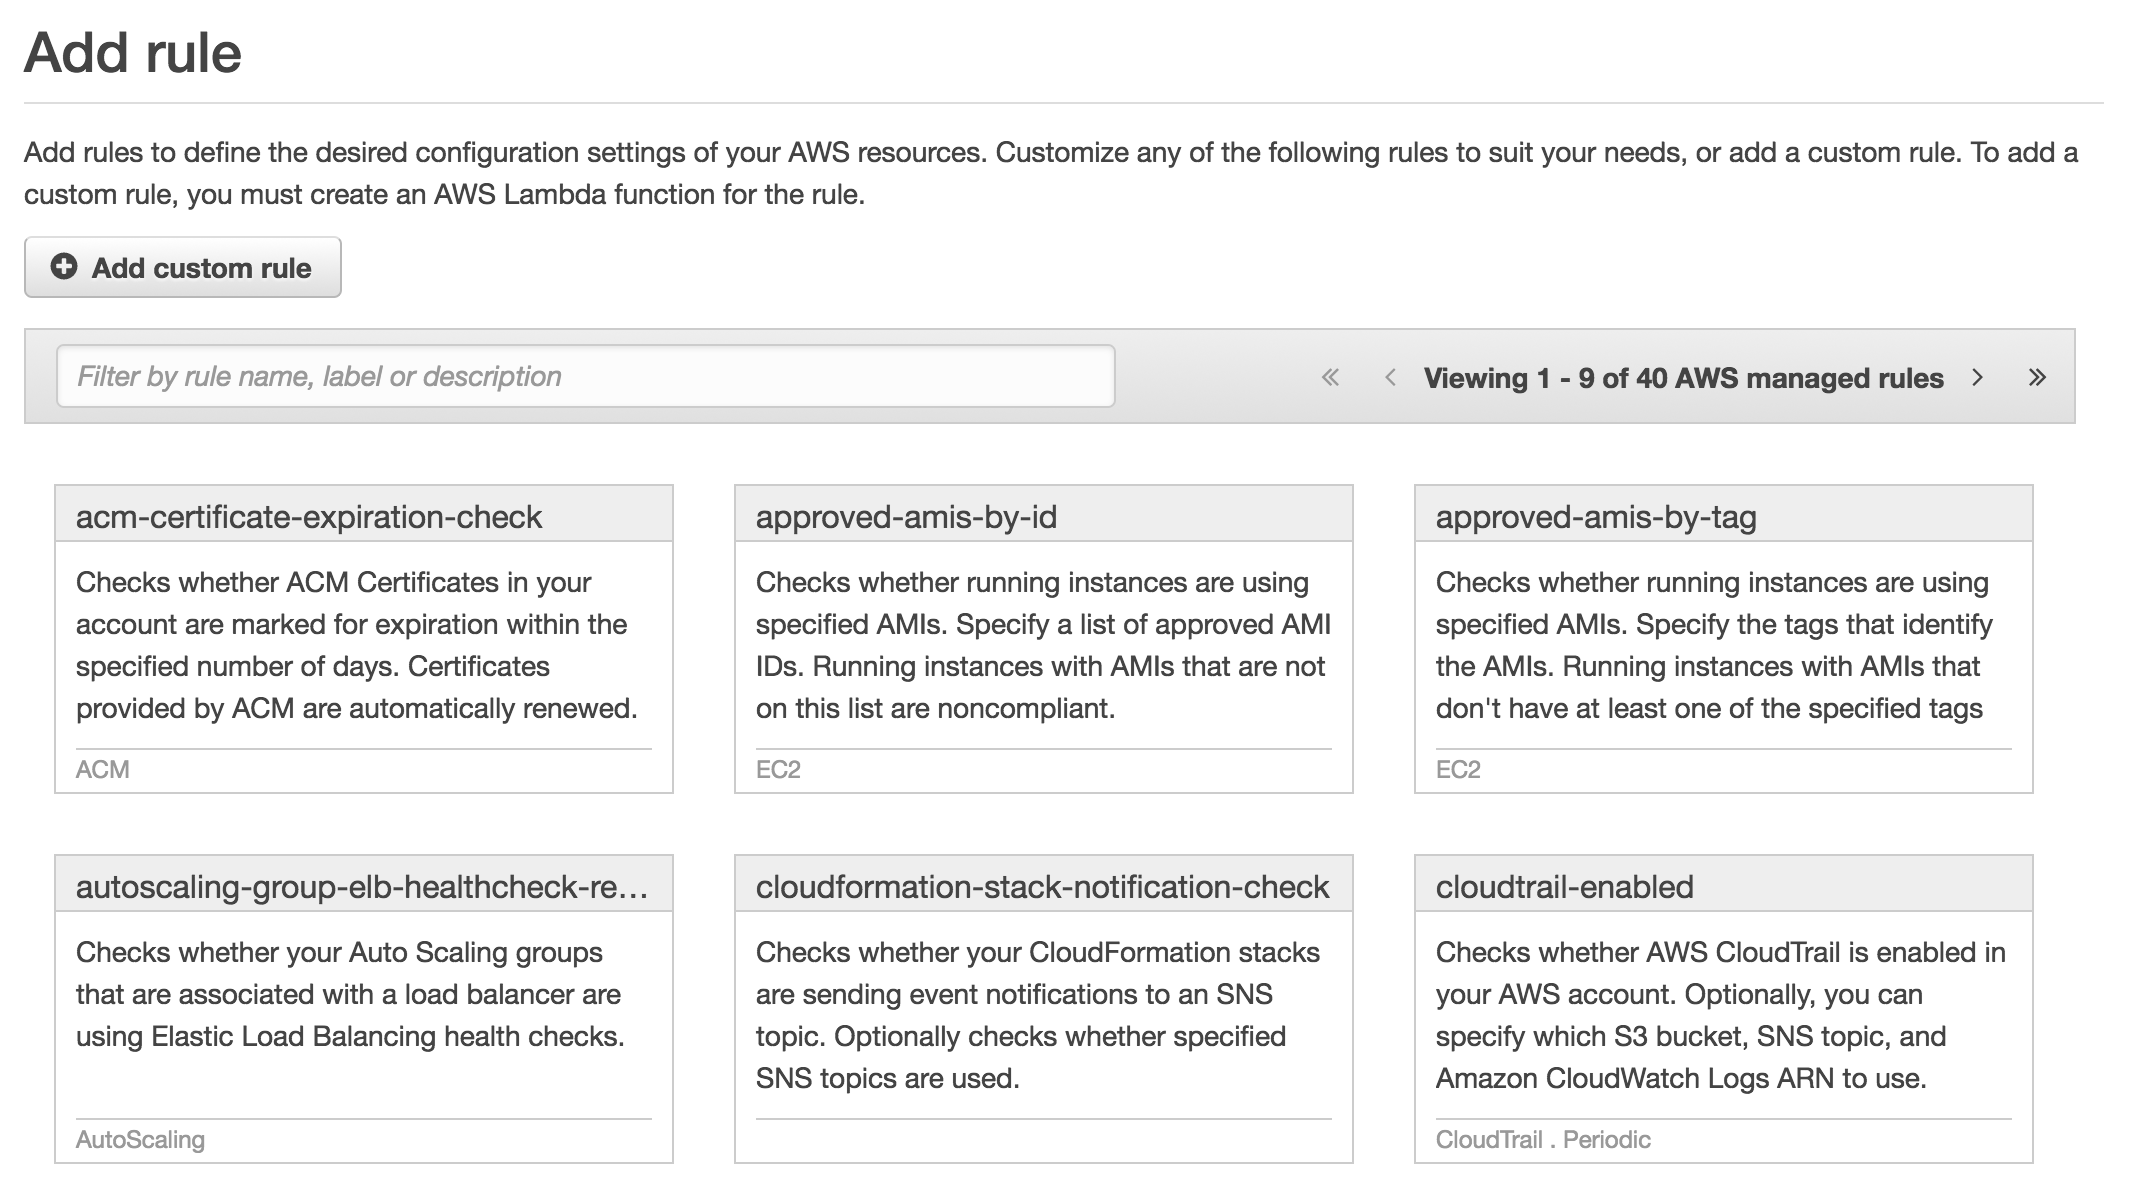Image resolution: width=2134 pixels, height=1188 pixels.
Task: Select the approved-amis-by-id rule title
Action: [x=906, y=517]
